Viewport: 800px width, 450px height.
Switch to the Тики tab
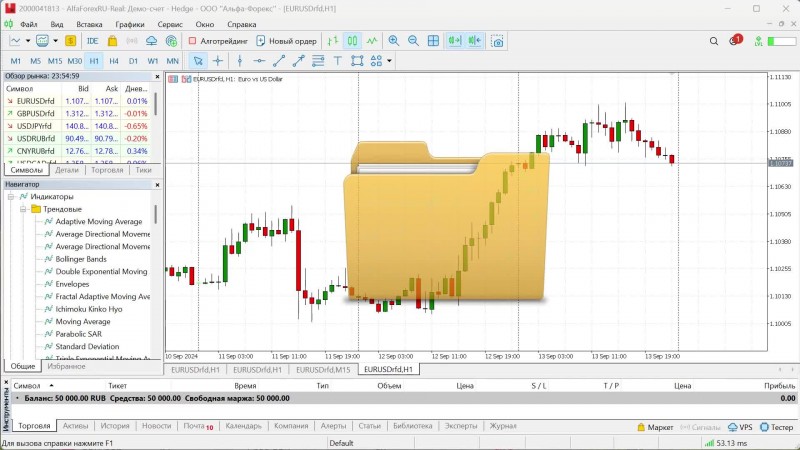[x=143, y=170]
